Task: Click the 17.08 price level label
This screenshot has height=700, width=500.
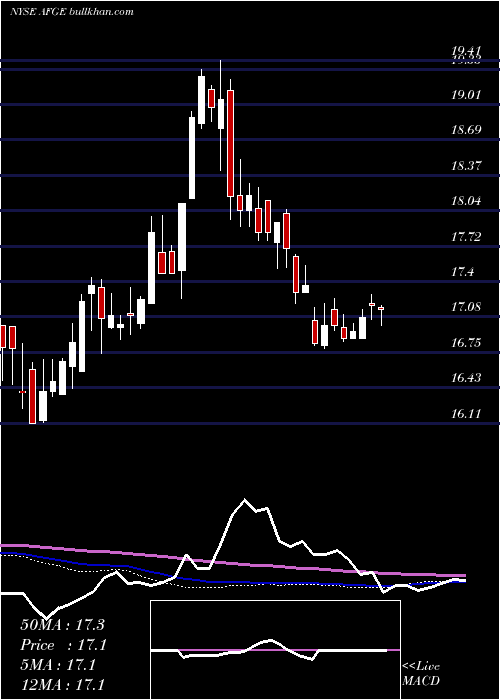Action: (x=467, y=307)
